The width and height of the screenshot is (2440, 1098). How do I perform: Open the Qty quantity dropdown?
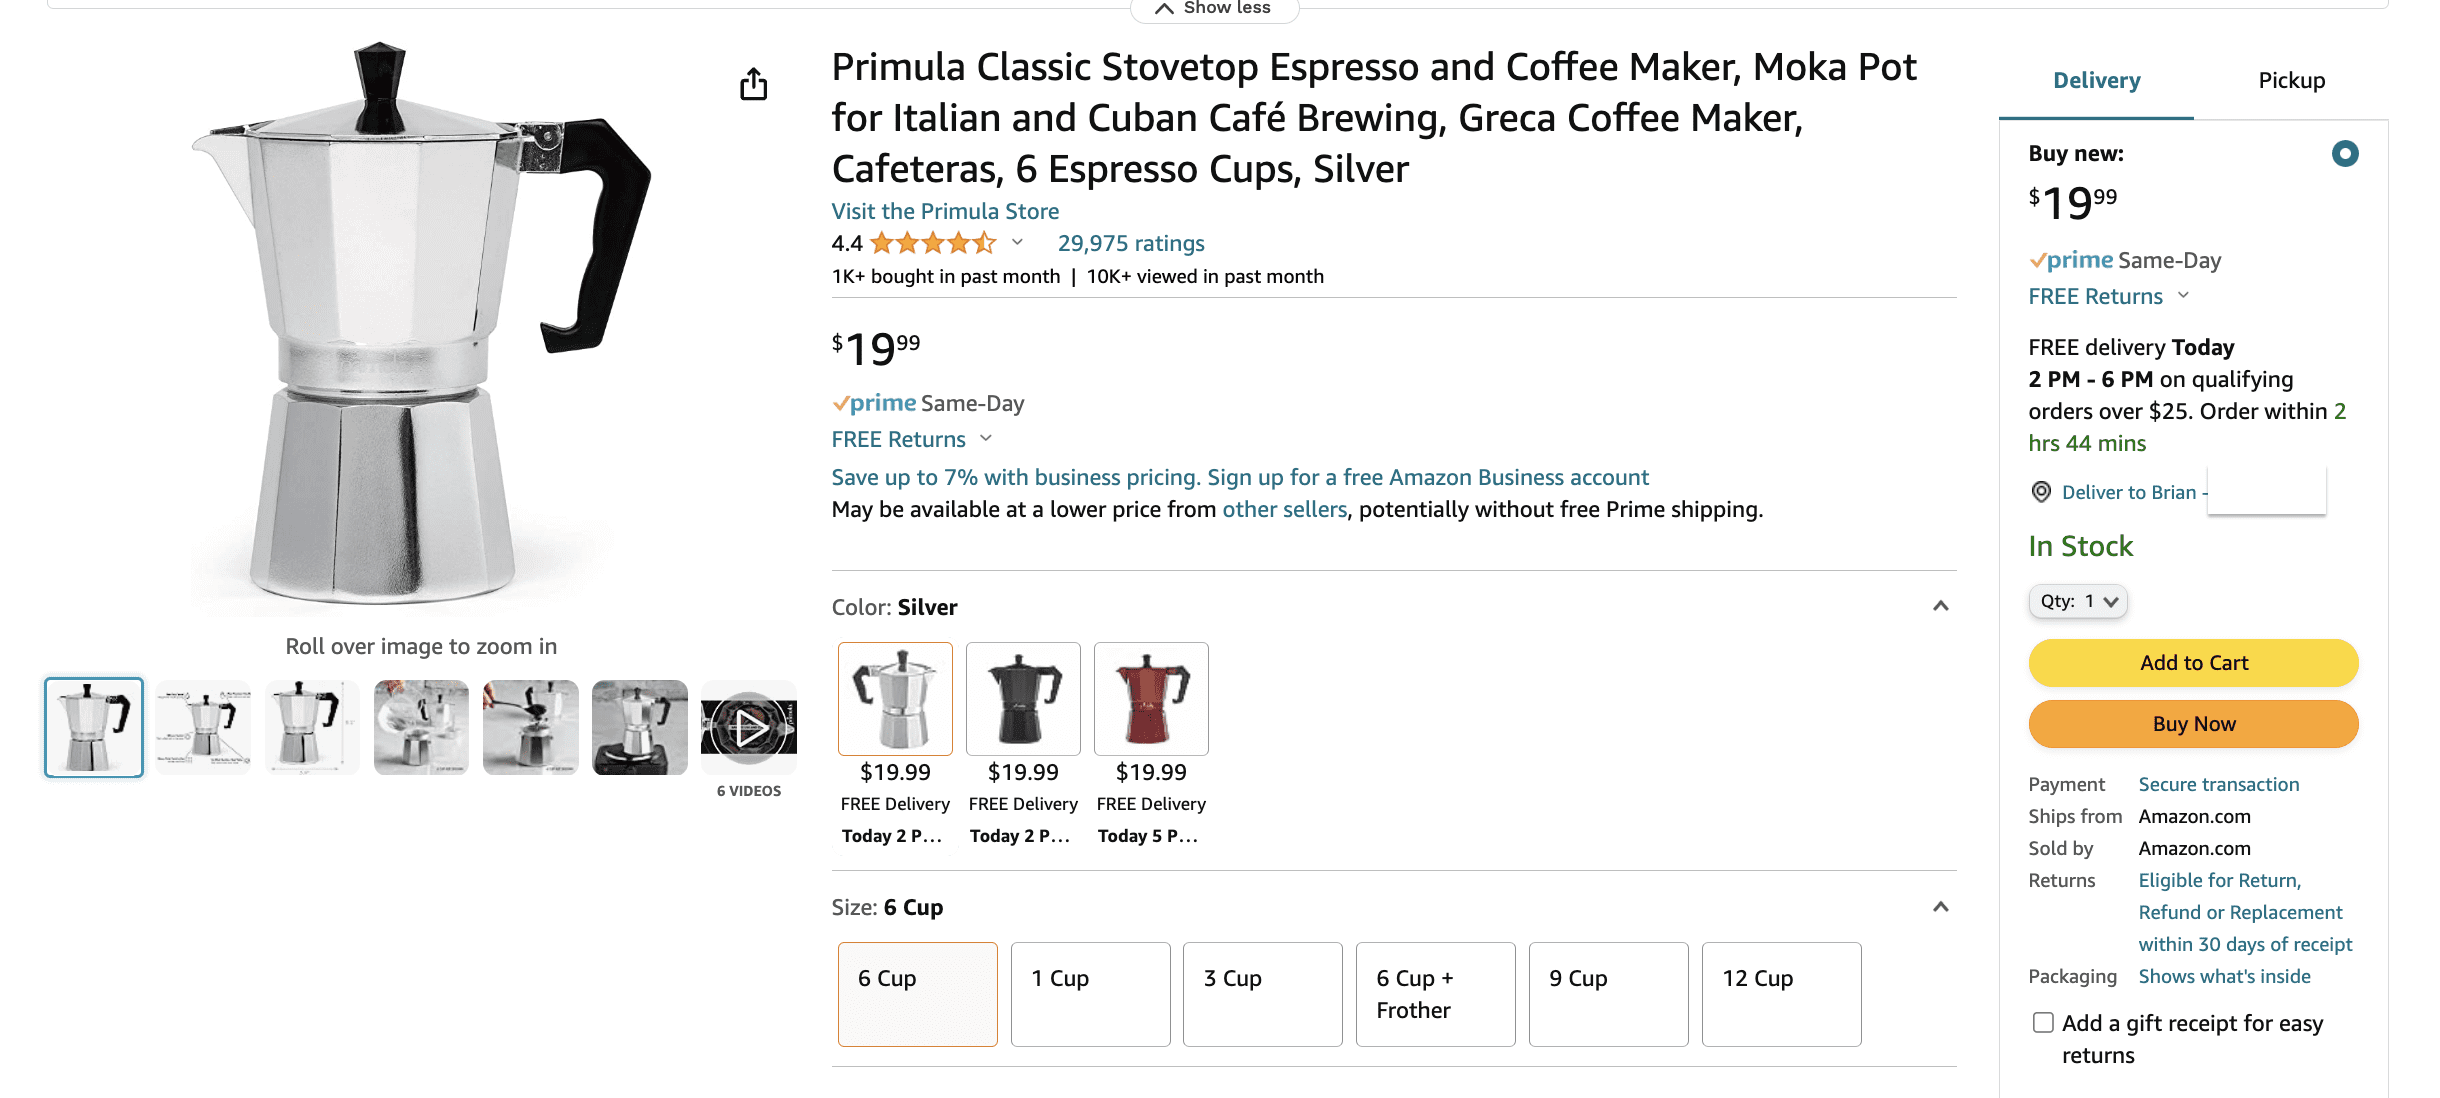[x=2077, y=601]
